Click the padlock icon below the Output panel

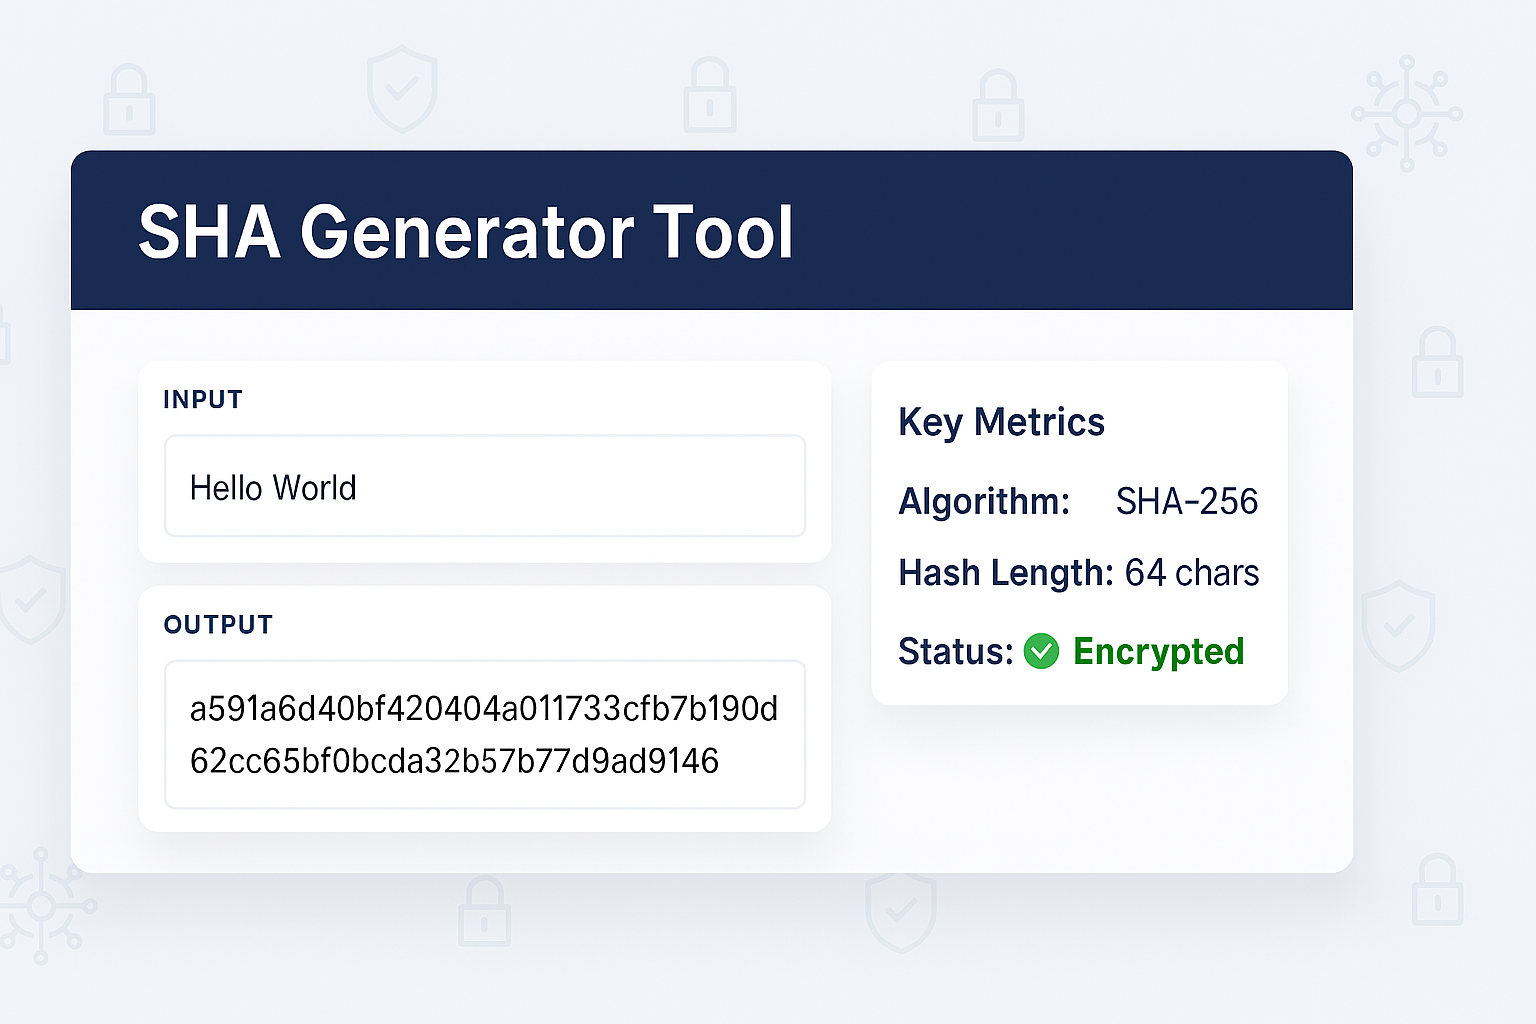click(485, 911)
